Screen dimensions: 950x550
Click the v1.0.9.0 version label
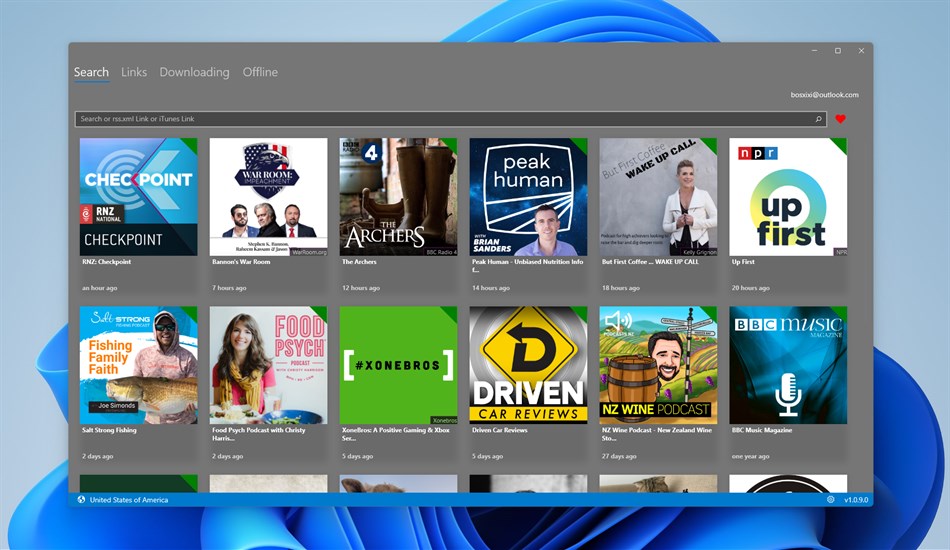[x=856, y=500]
